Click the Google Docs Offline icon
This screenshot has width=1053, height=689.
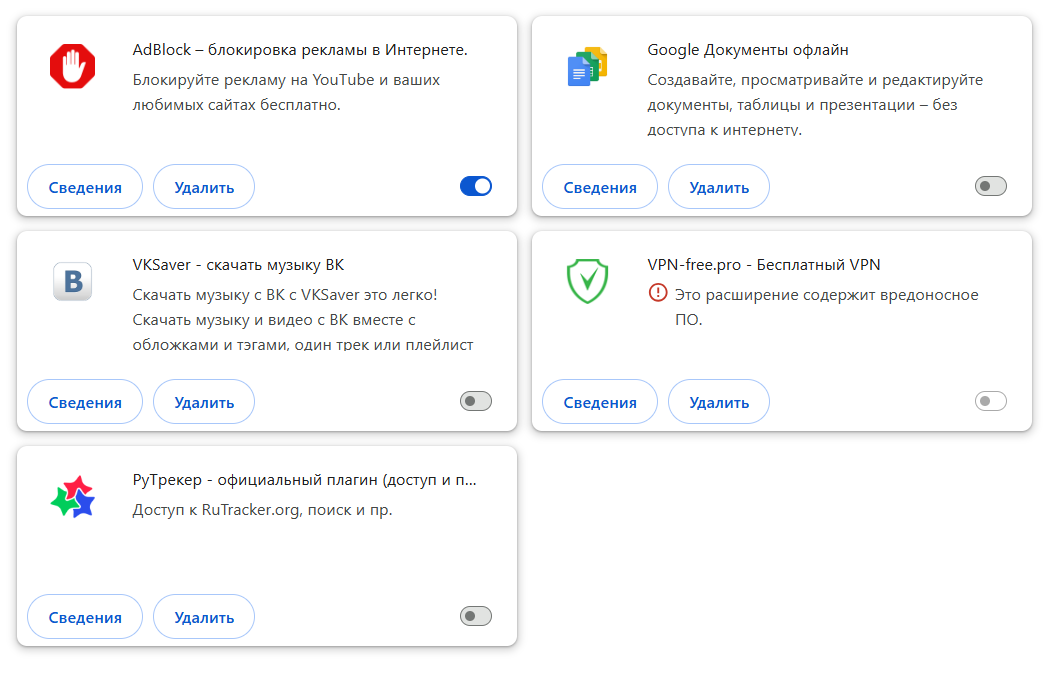(587, 67)
